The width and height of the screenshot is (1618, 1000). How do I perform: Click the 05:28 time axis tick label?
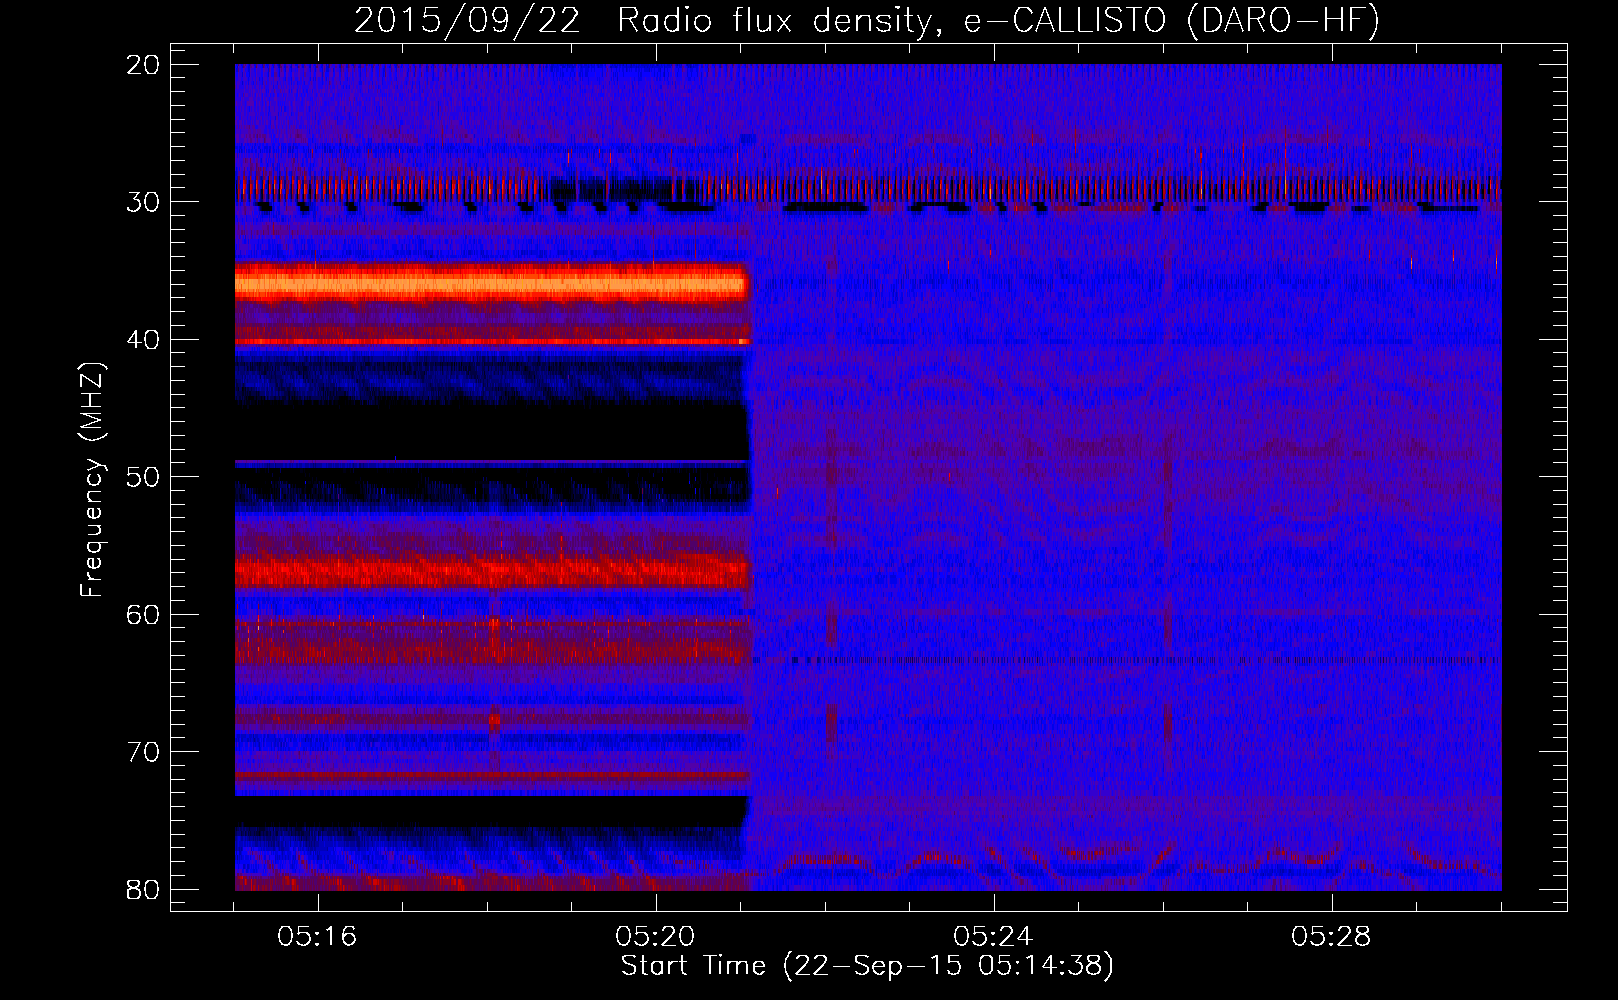coord(1331,937)
